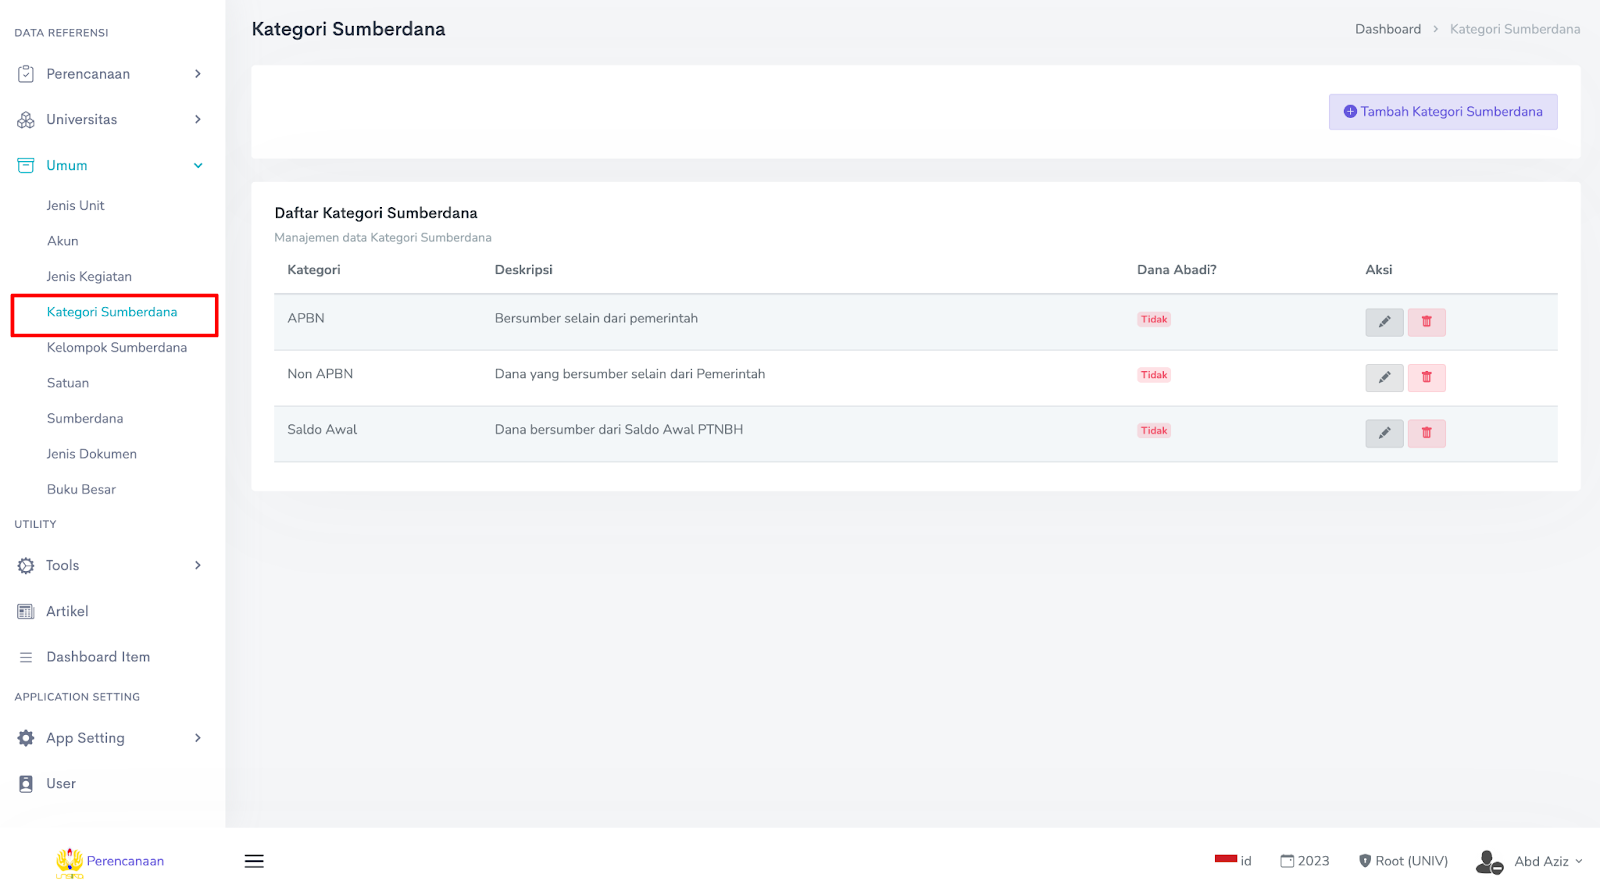Click Tambah Kategori Sumberdana button
The image size is (1600, 892).
1442,112
